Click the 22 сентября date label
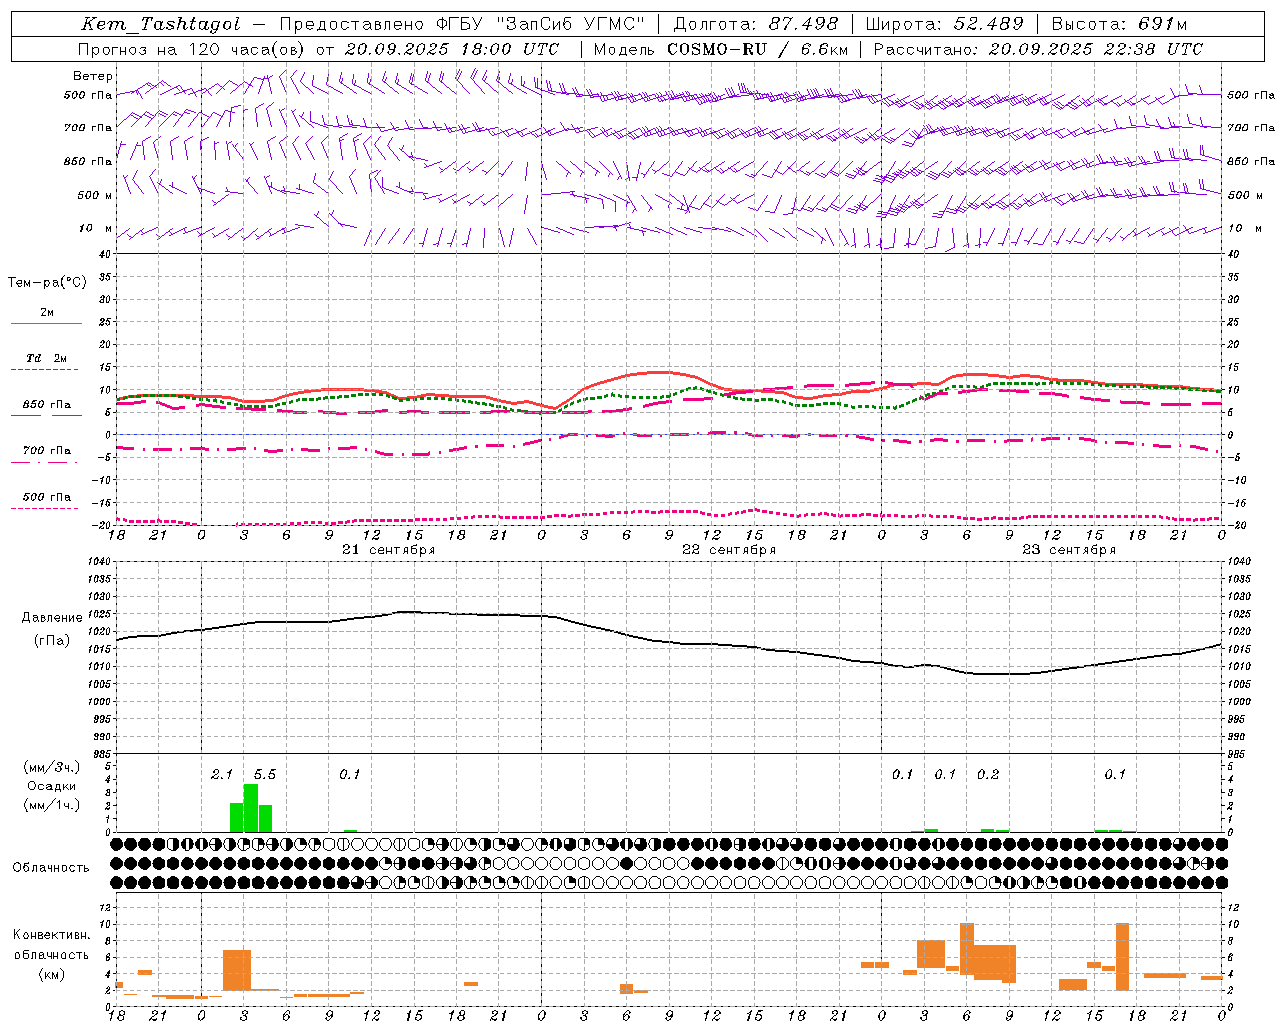This screenshot has width=1280, height=1024. coord(728,550)
